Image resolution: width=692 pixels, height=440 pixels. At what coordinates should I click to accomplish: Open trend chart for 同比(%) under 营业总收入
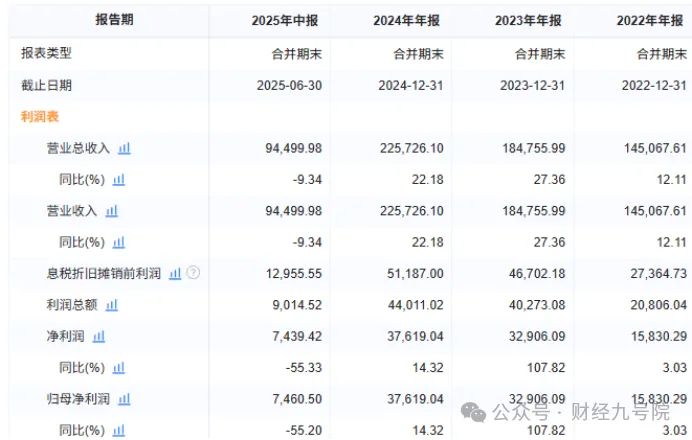118,179
